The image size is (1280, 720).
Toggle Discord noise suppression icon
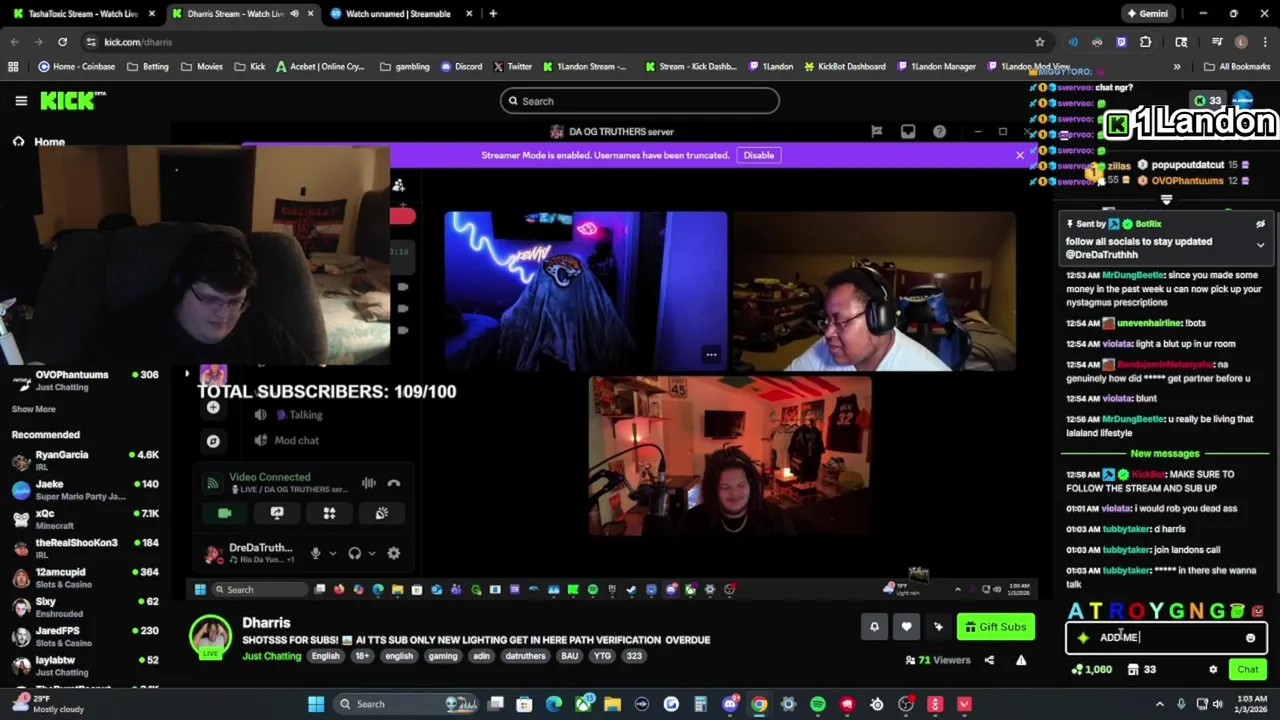(x=368, y=483)
